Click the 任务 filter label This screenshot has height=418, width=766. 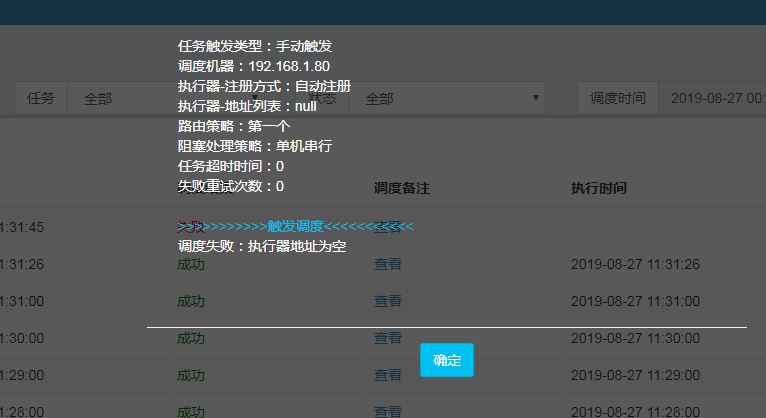pyautogui.click(x=41, y=99)
